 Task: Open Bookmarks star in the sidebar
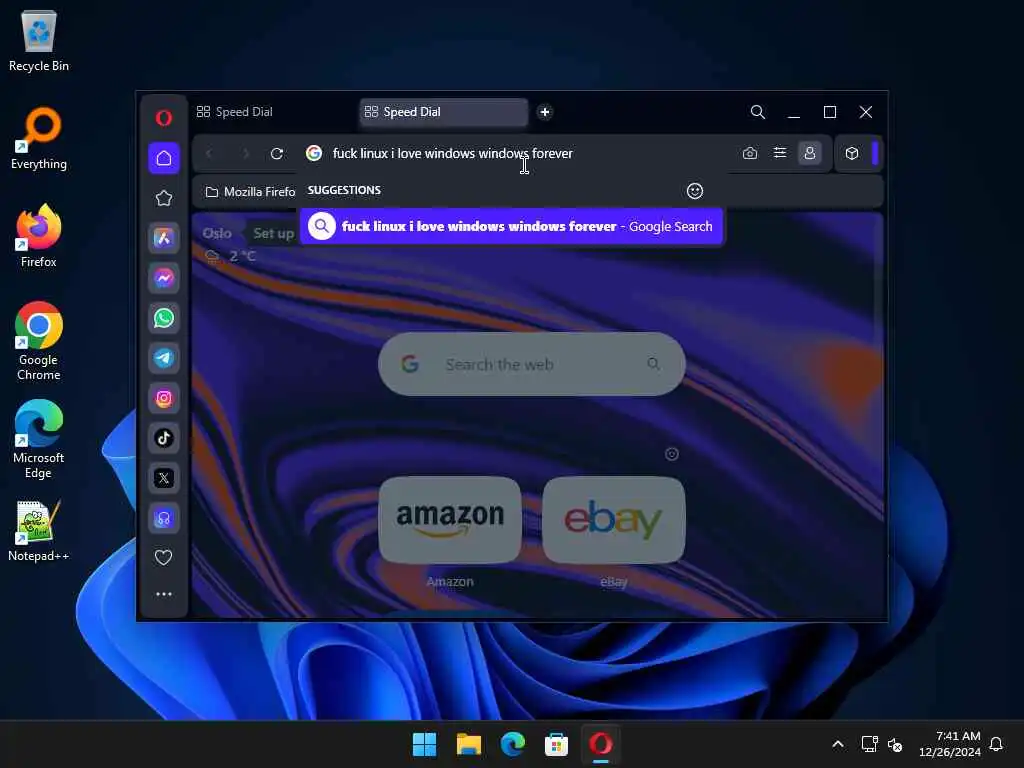pyautogui.click(x=164, y=198)
